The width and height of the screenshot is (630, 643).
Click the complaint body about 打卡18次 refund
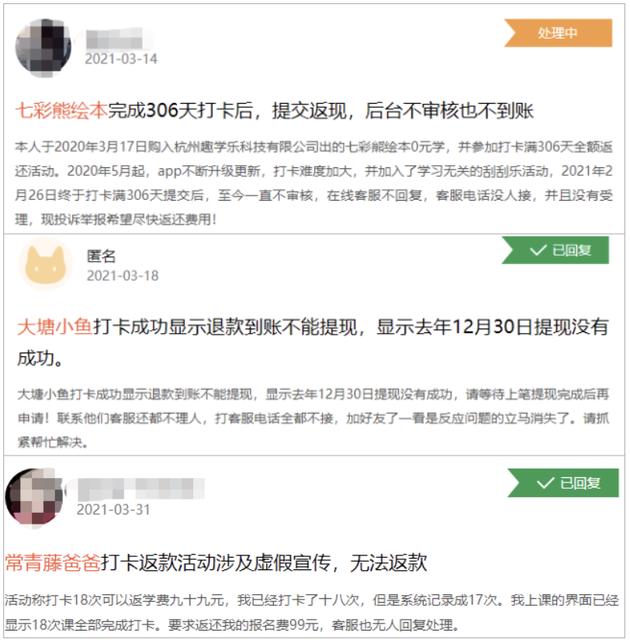pyautogui.click(x=312, y=613)
